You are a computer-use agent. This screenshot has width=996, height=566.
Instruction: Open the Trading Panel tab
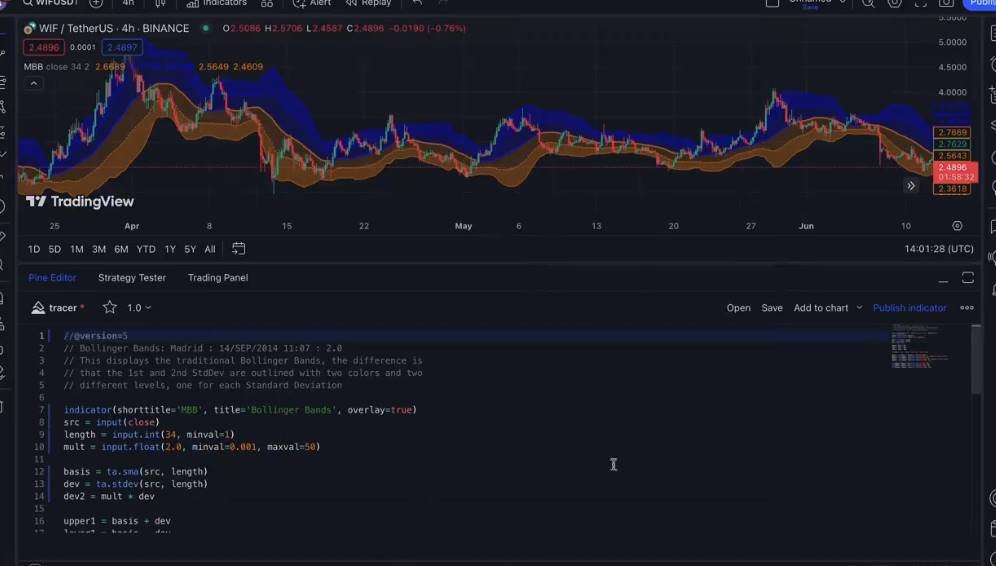[x=217, y=278]
